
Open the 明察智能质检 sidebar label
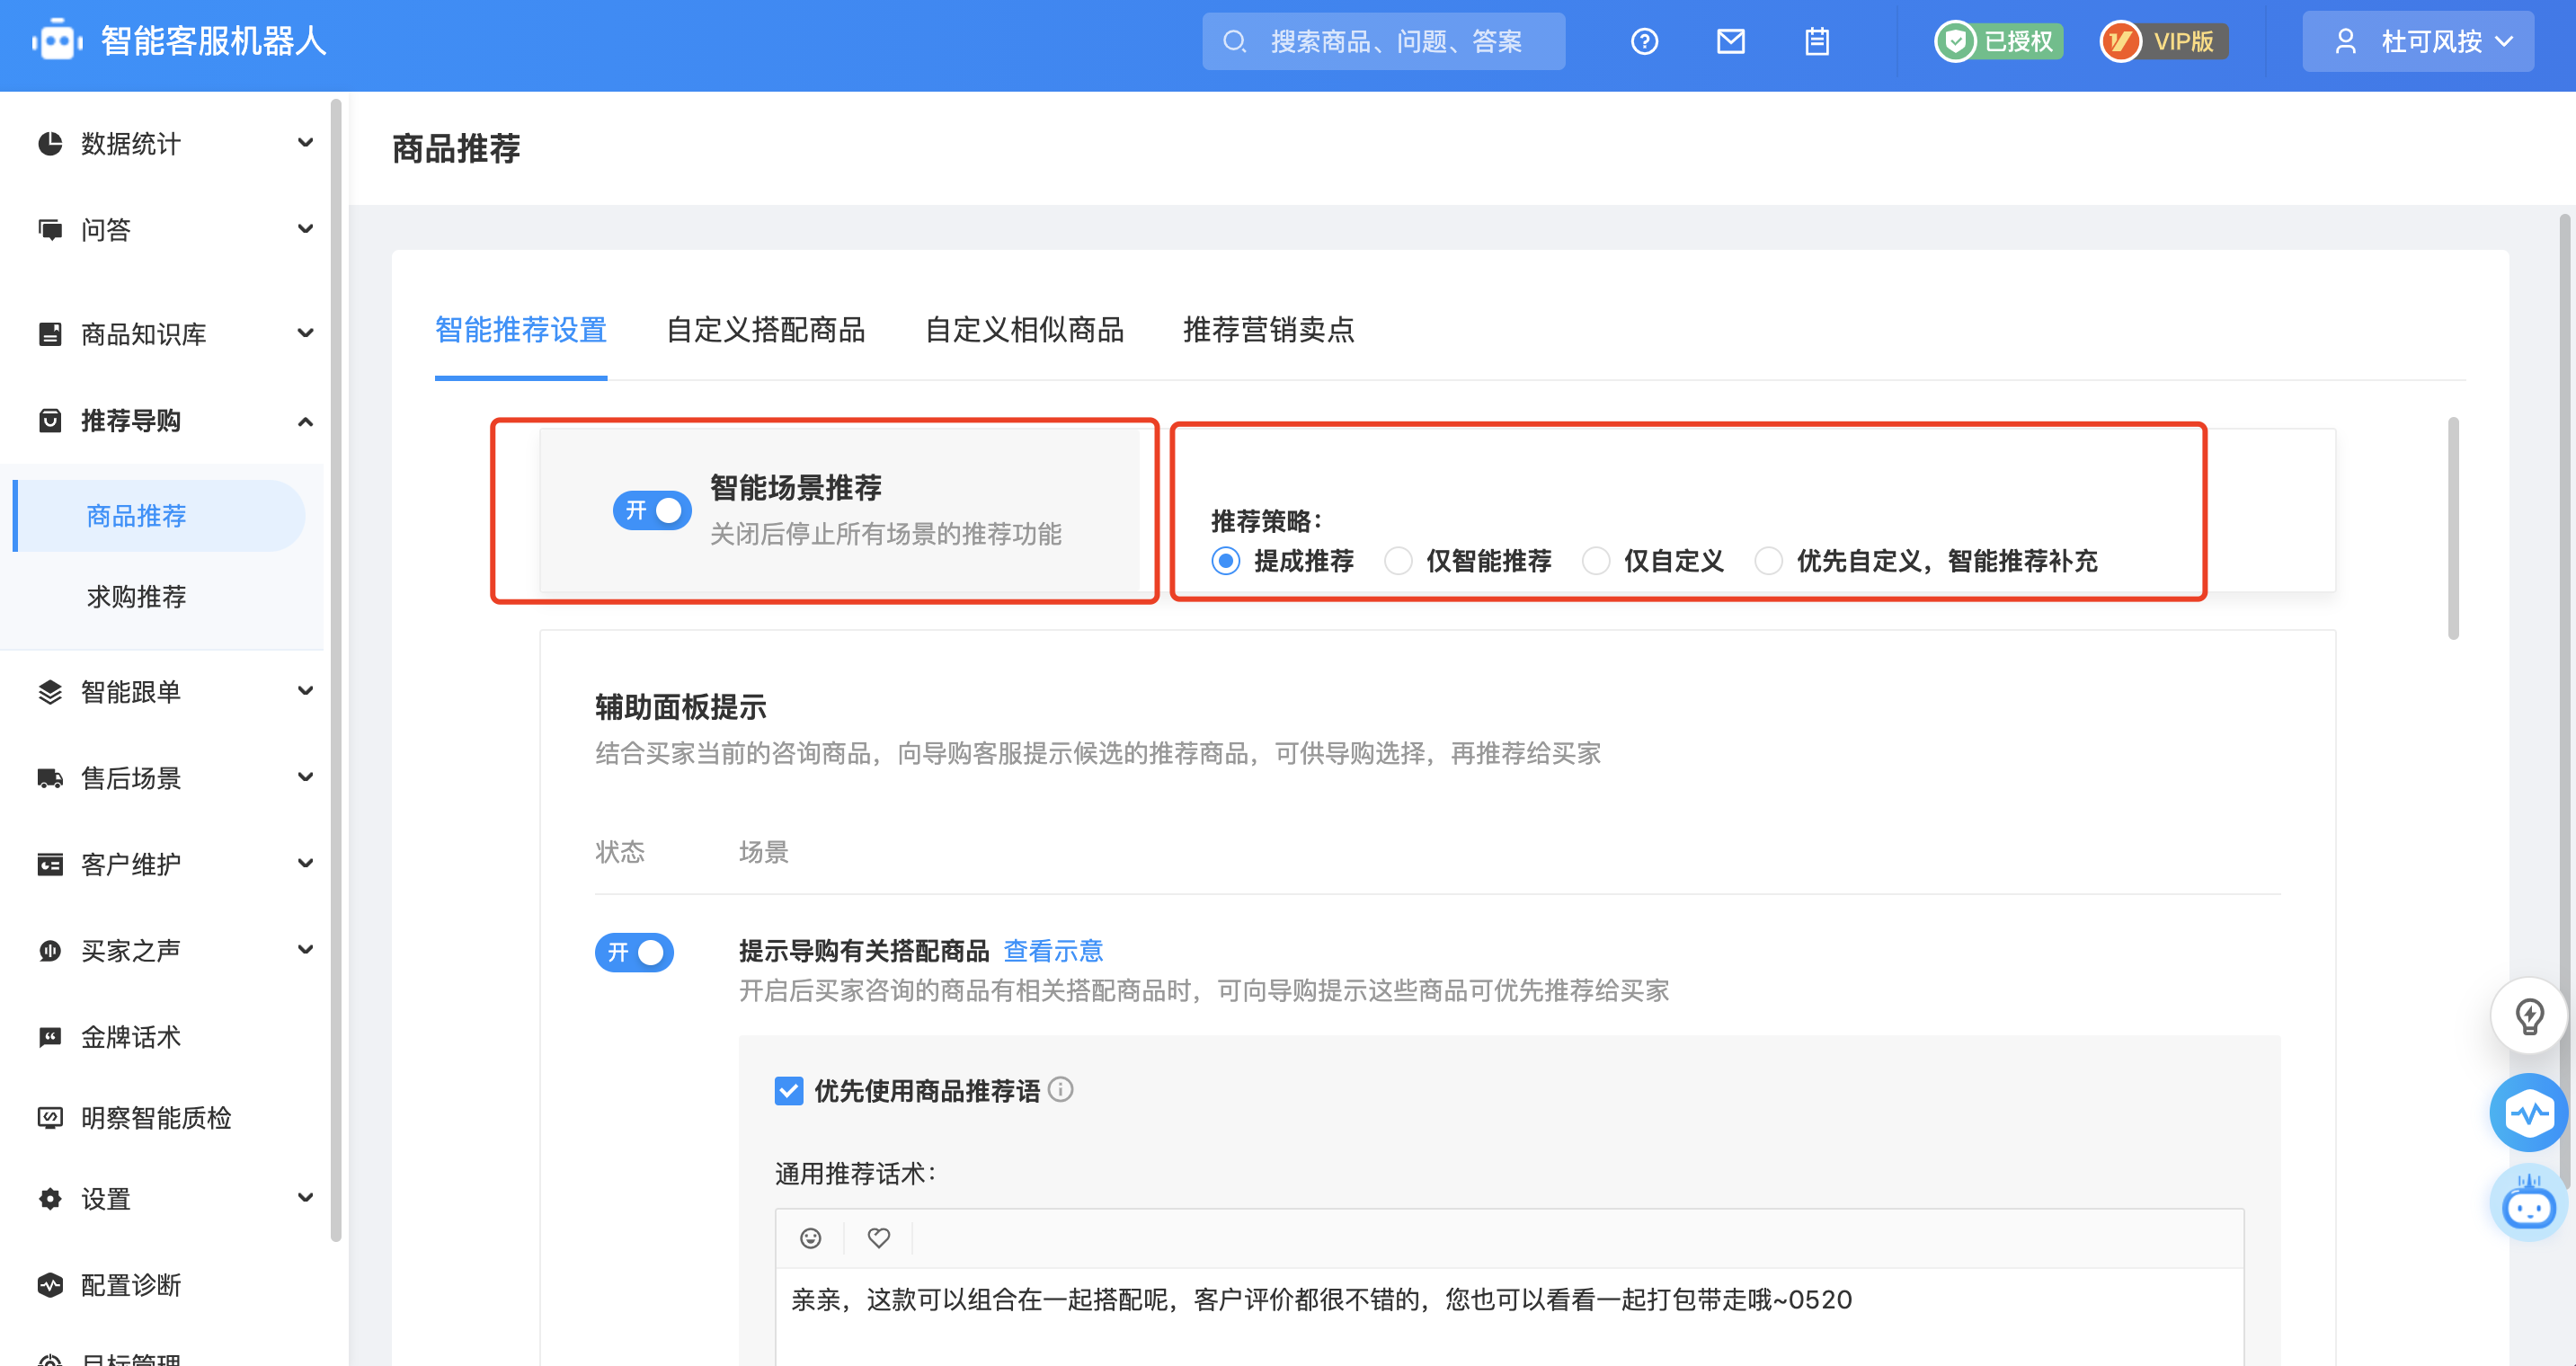156,1118
